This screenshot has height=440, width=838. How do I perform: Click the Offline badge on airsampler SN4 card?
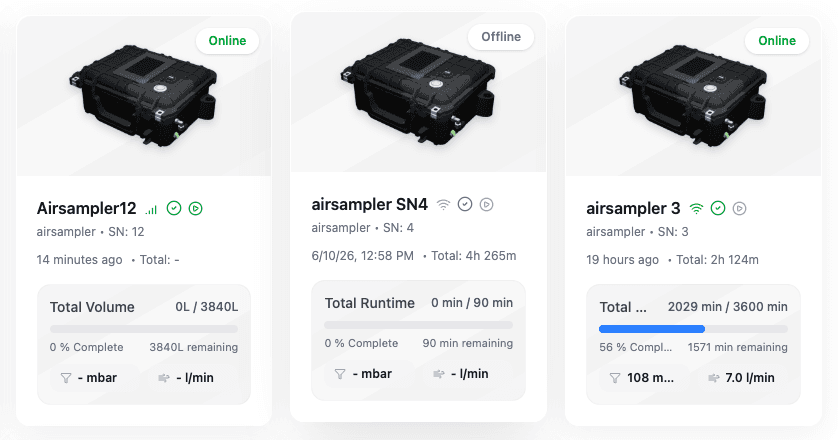click(x=501, y=37)
